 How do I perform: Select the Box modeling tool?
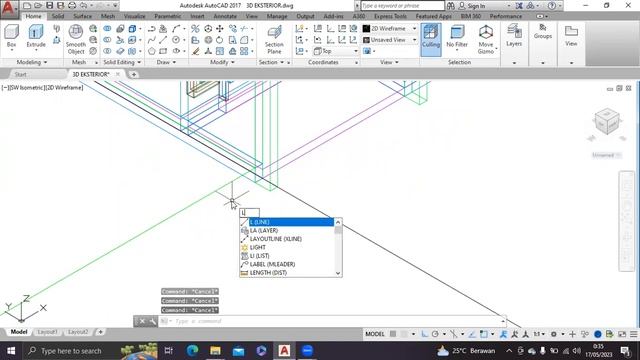[x=11, y=36]
